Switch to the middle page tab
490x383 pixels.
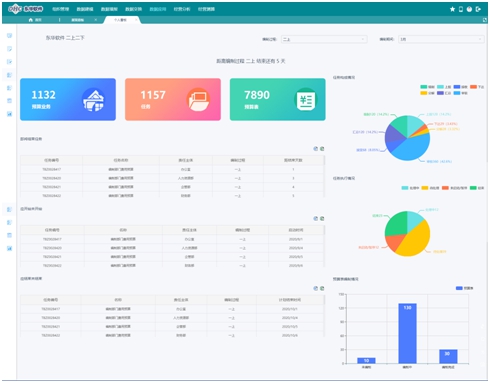pos(78,20)
